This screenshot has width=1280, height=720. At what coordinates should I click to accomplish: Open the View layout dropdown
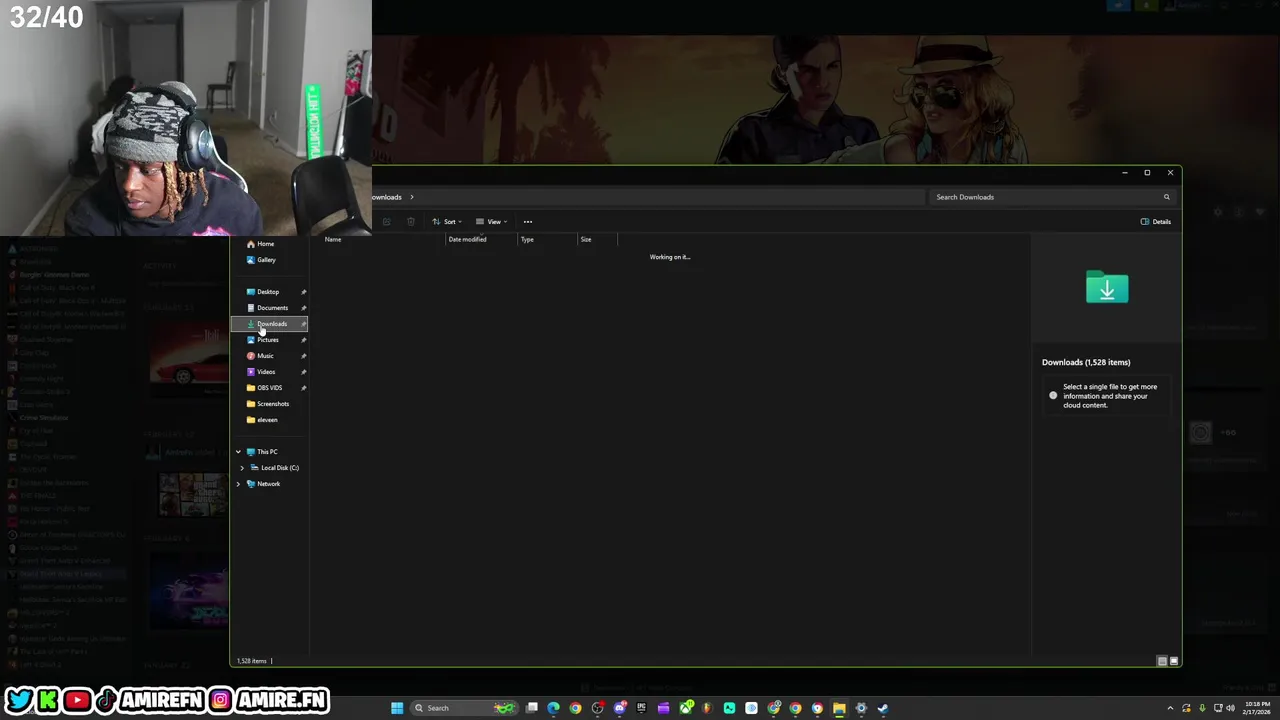click(491, 222)
